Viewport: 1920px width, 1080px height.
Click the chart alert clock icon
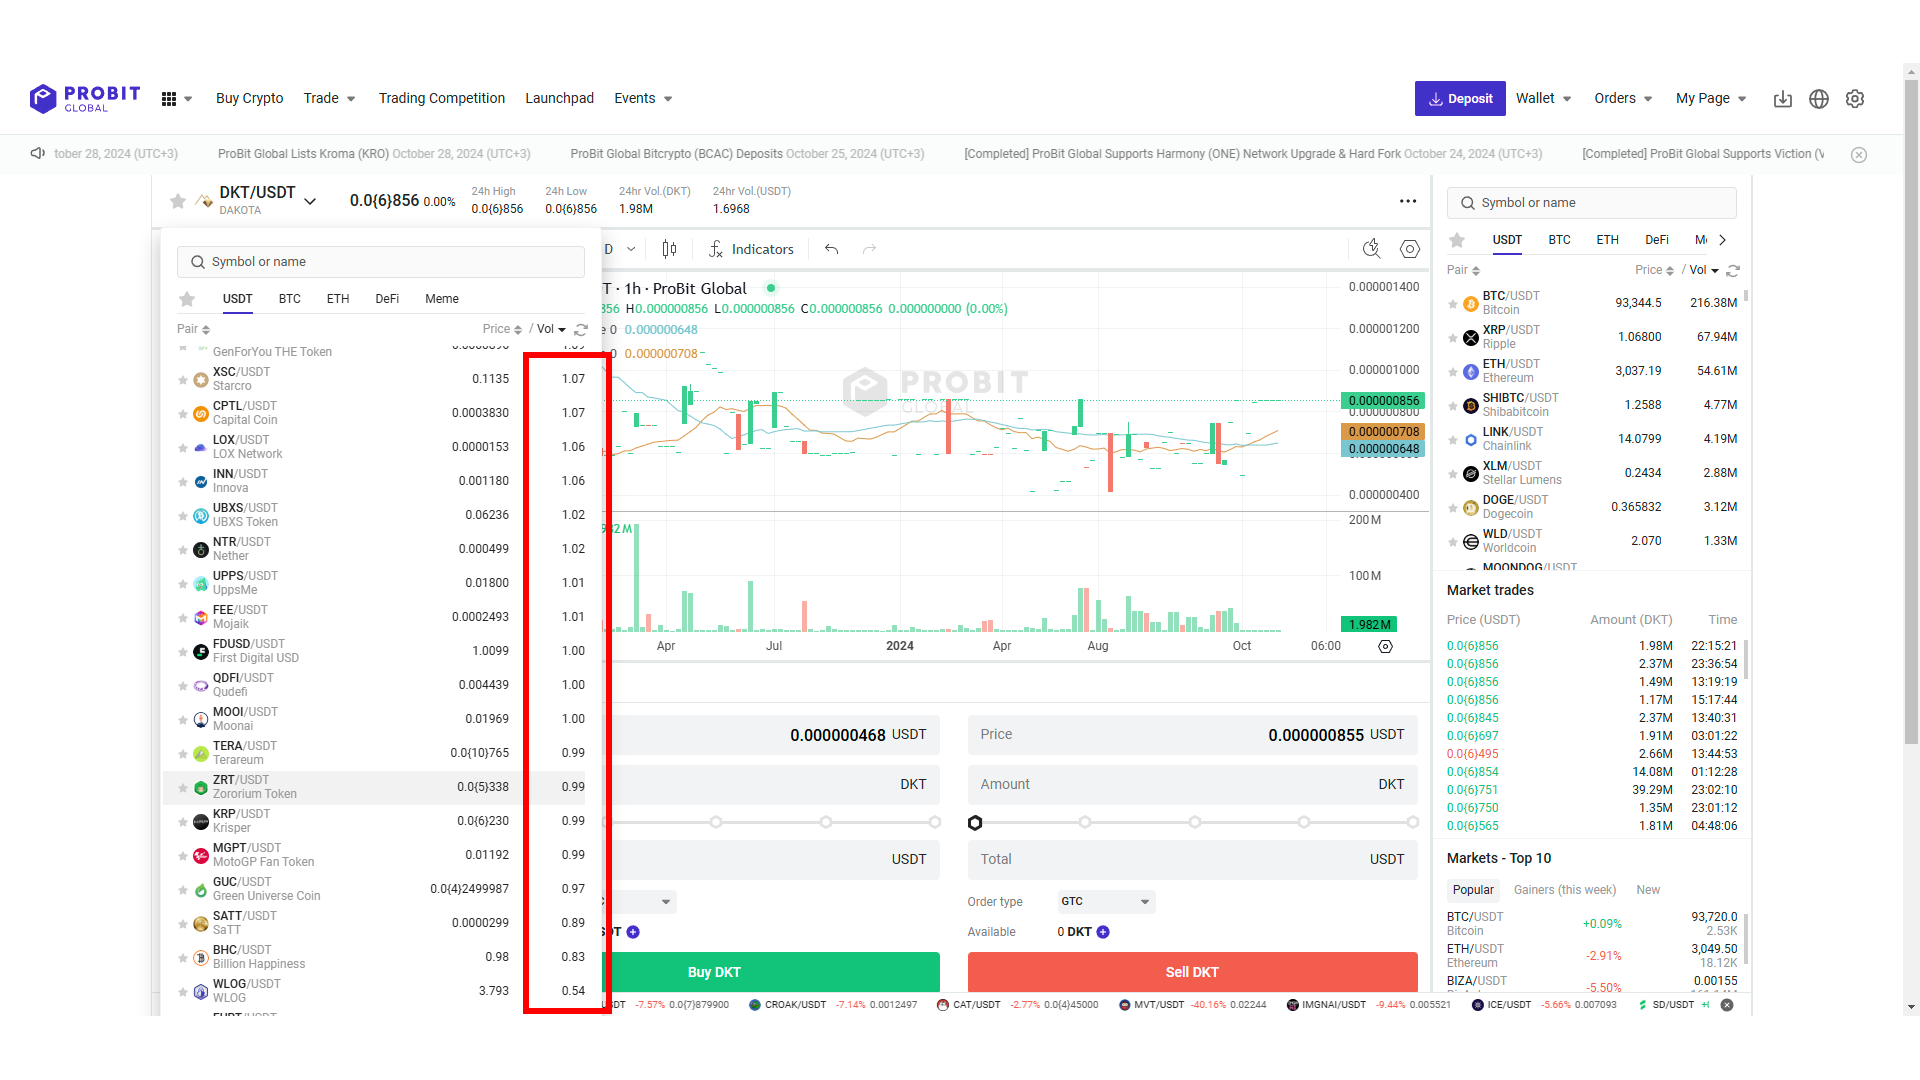[x=1372, y=249]
